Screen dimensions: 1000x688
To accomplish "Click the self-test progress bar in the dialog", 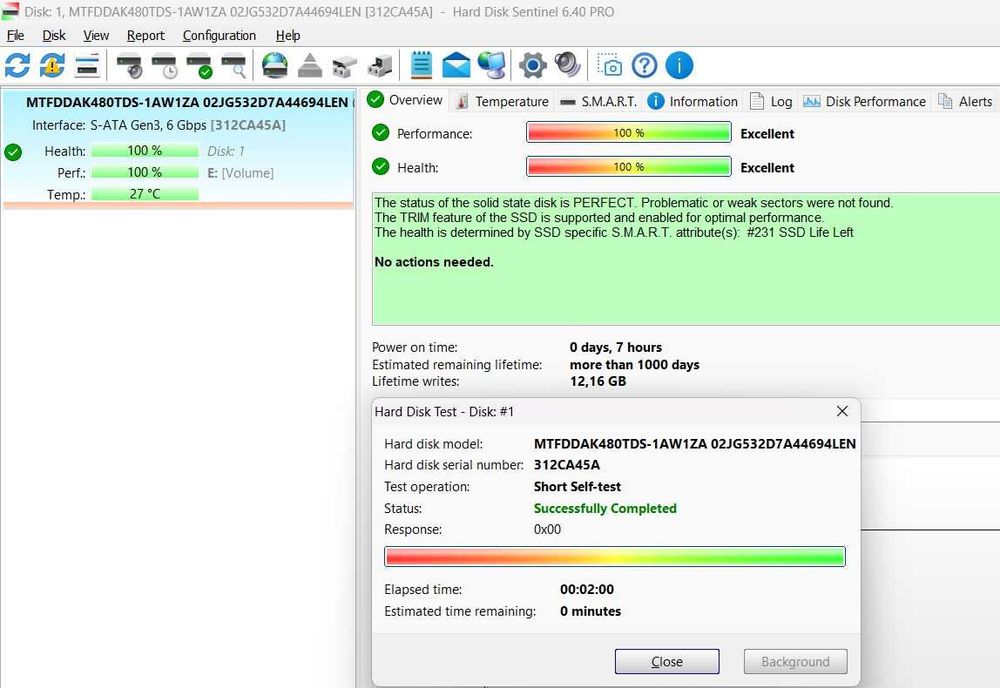I will [615, 557].
